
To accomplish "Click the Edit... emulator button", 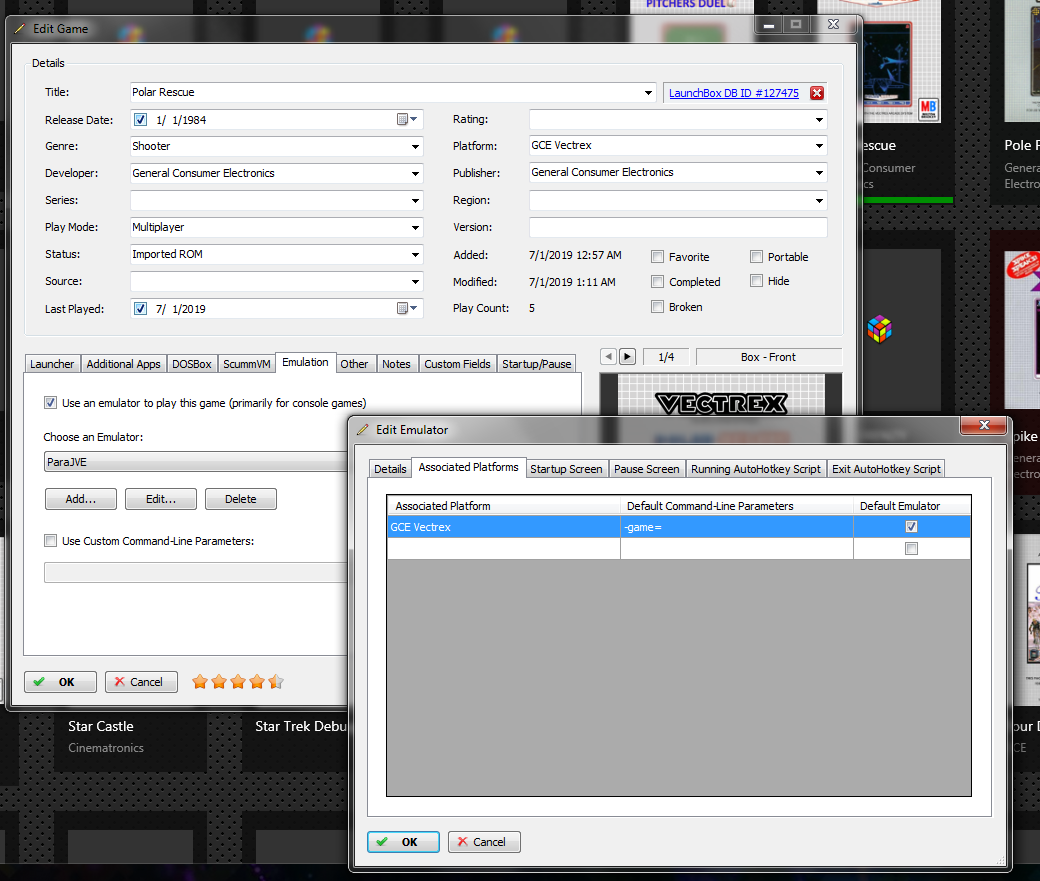I will click(161, 499).
